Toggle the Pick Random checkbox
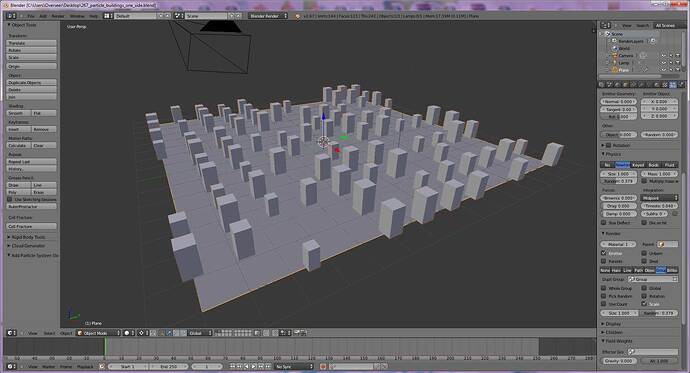The image size is (690, 373). click(x=604, y=296)
